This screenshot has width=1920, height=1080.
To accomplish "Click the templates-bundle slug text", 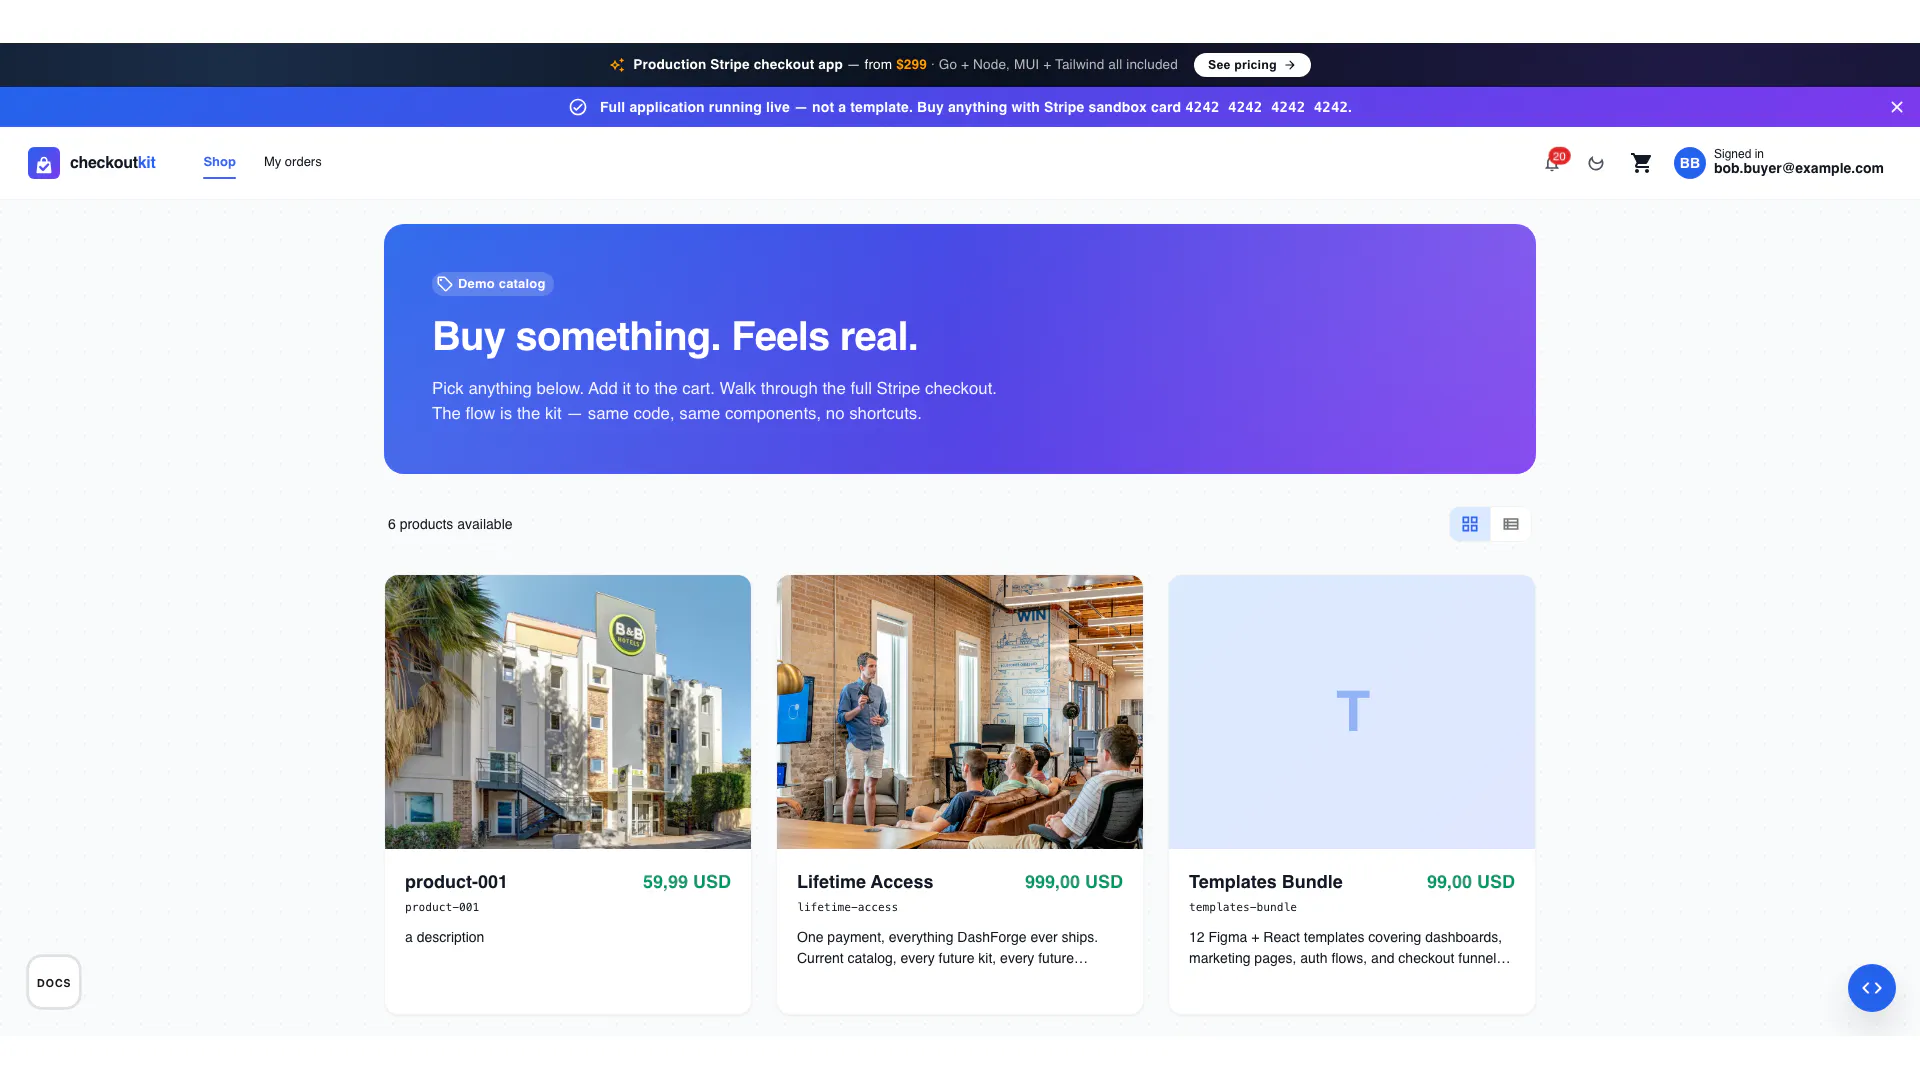I will coord(1243,908).
